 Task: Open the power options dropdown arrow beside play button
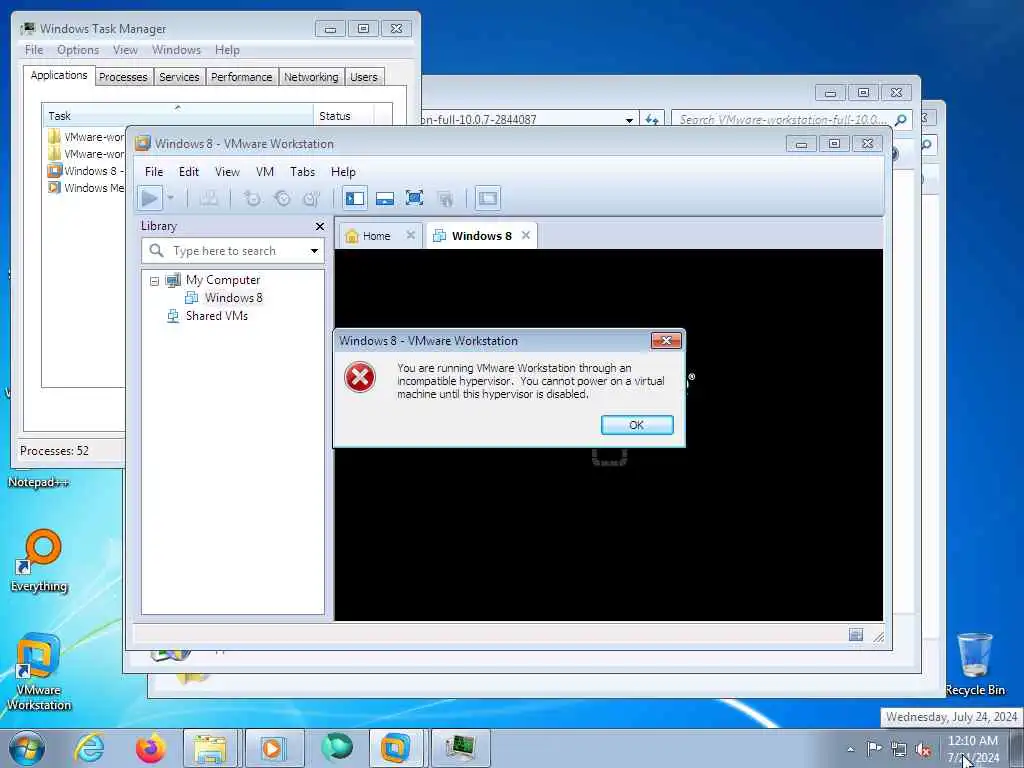[x=171, y=198]
